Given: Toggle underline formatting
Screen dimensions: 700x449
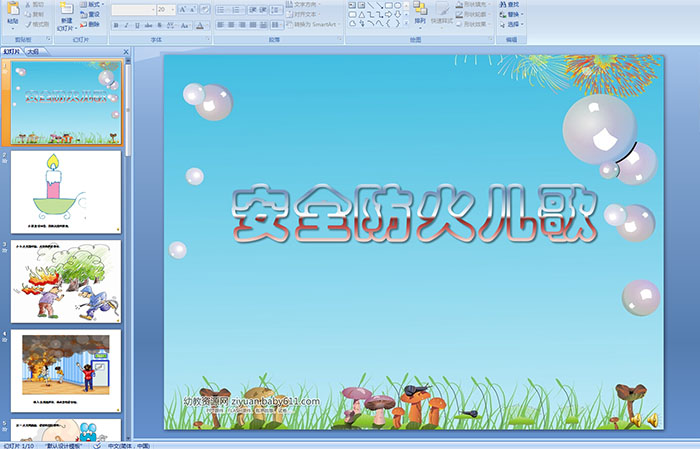Looking at the screenshot, I should click(137, 25).
